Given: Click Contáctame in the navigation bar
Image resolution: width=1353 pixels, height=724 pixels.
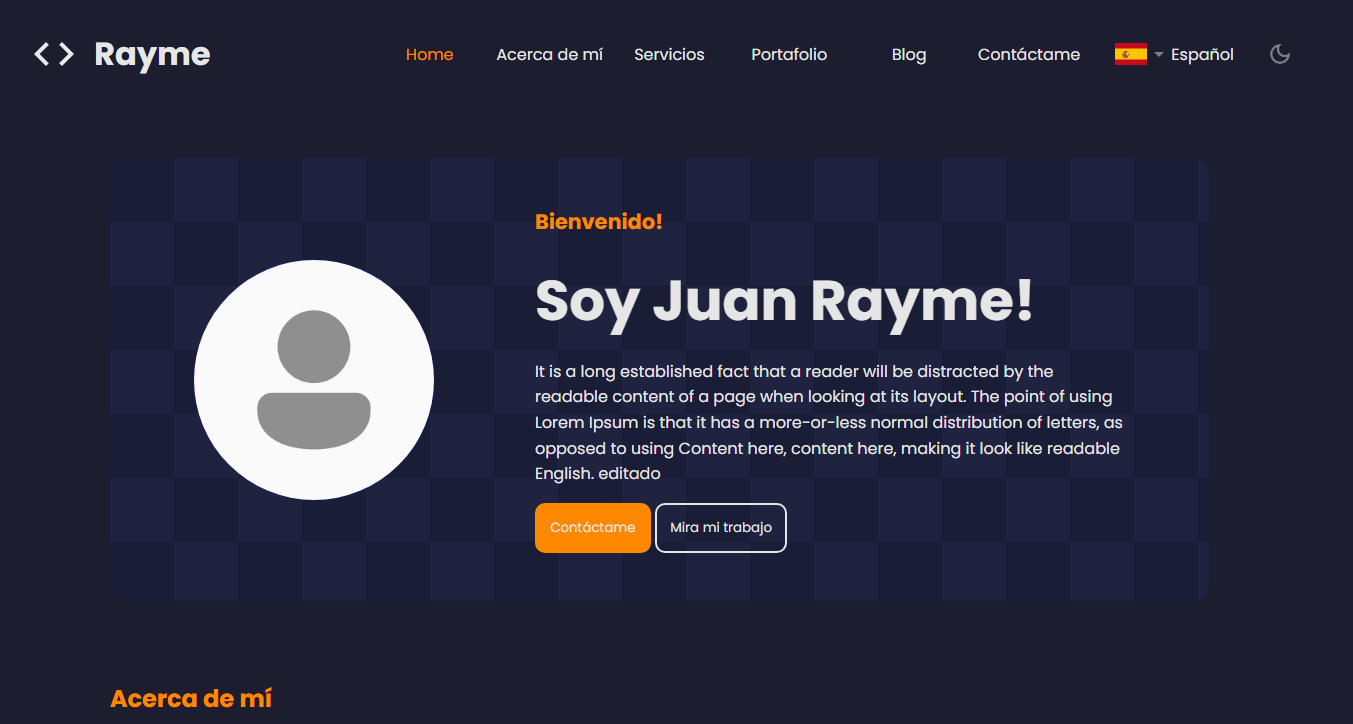Looking at the screenshot, I should 1028,54.
